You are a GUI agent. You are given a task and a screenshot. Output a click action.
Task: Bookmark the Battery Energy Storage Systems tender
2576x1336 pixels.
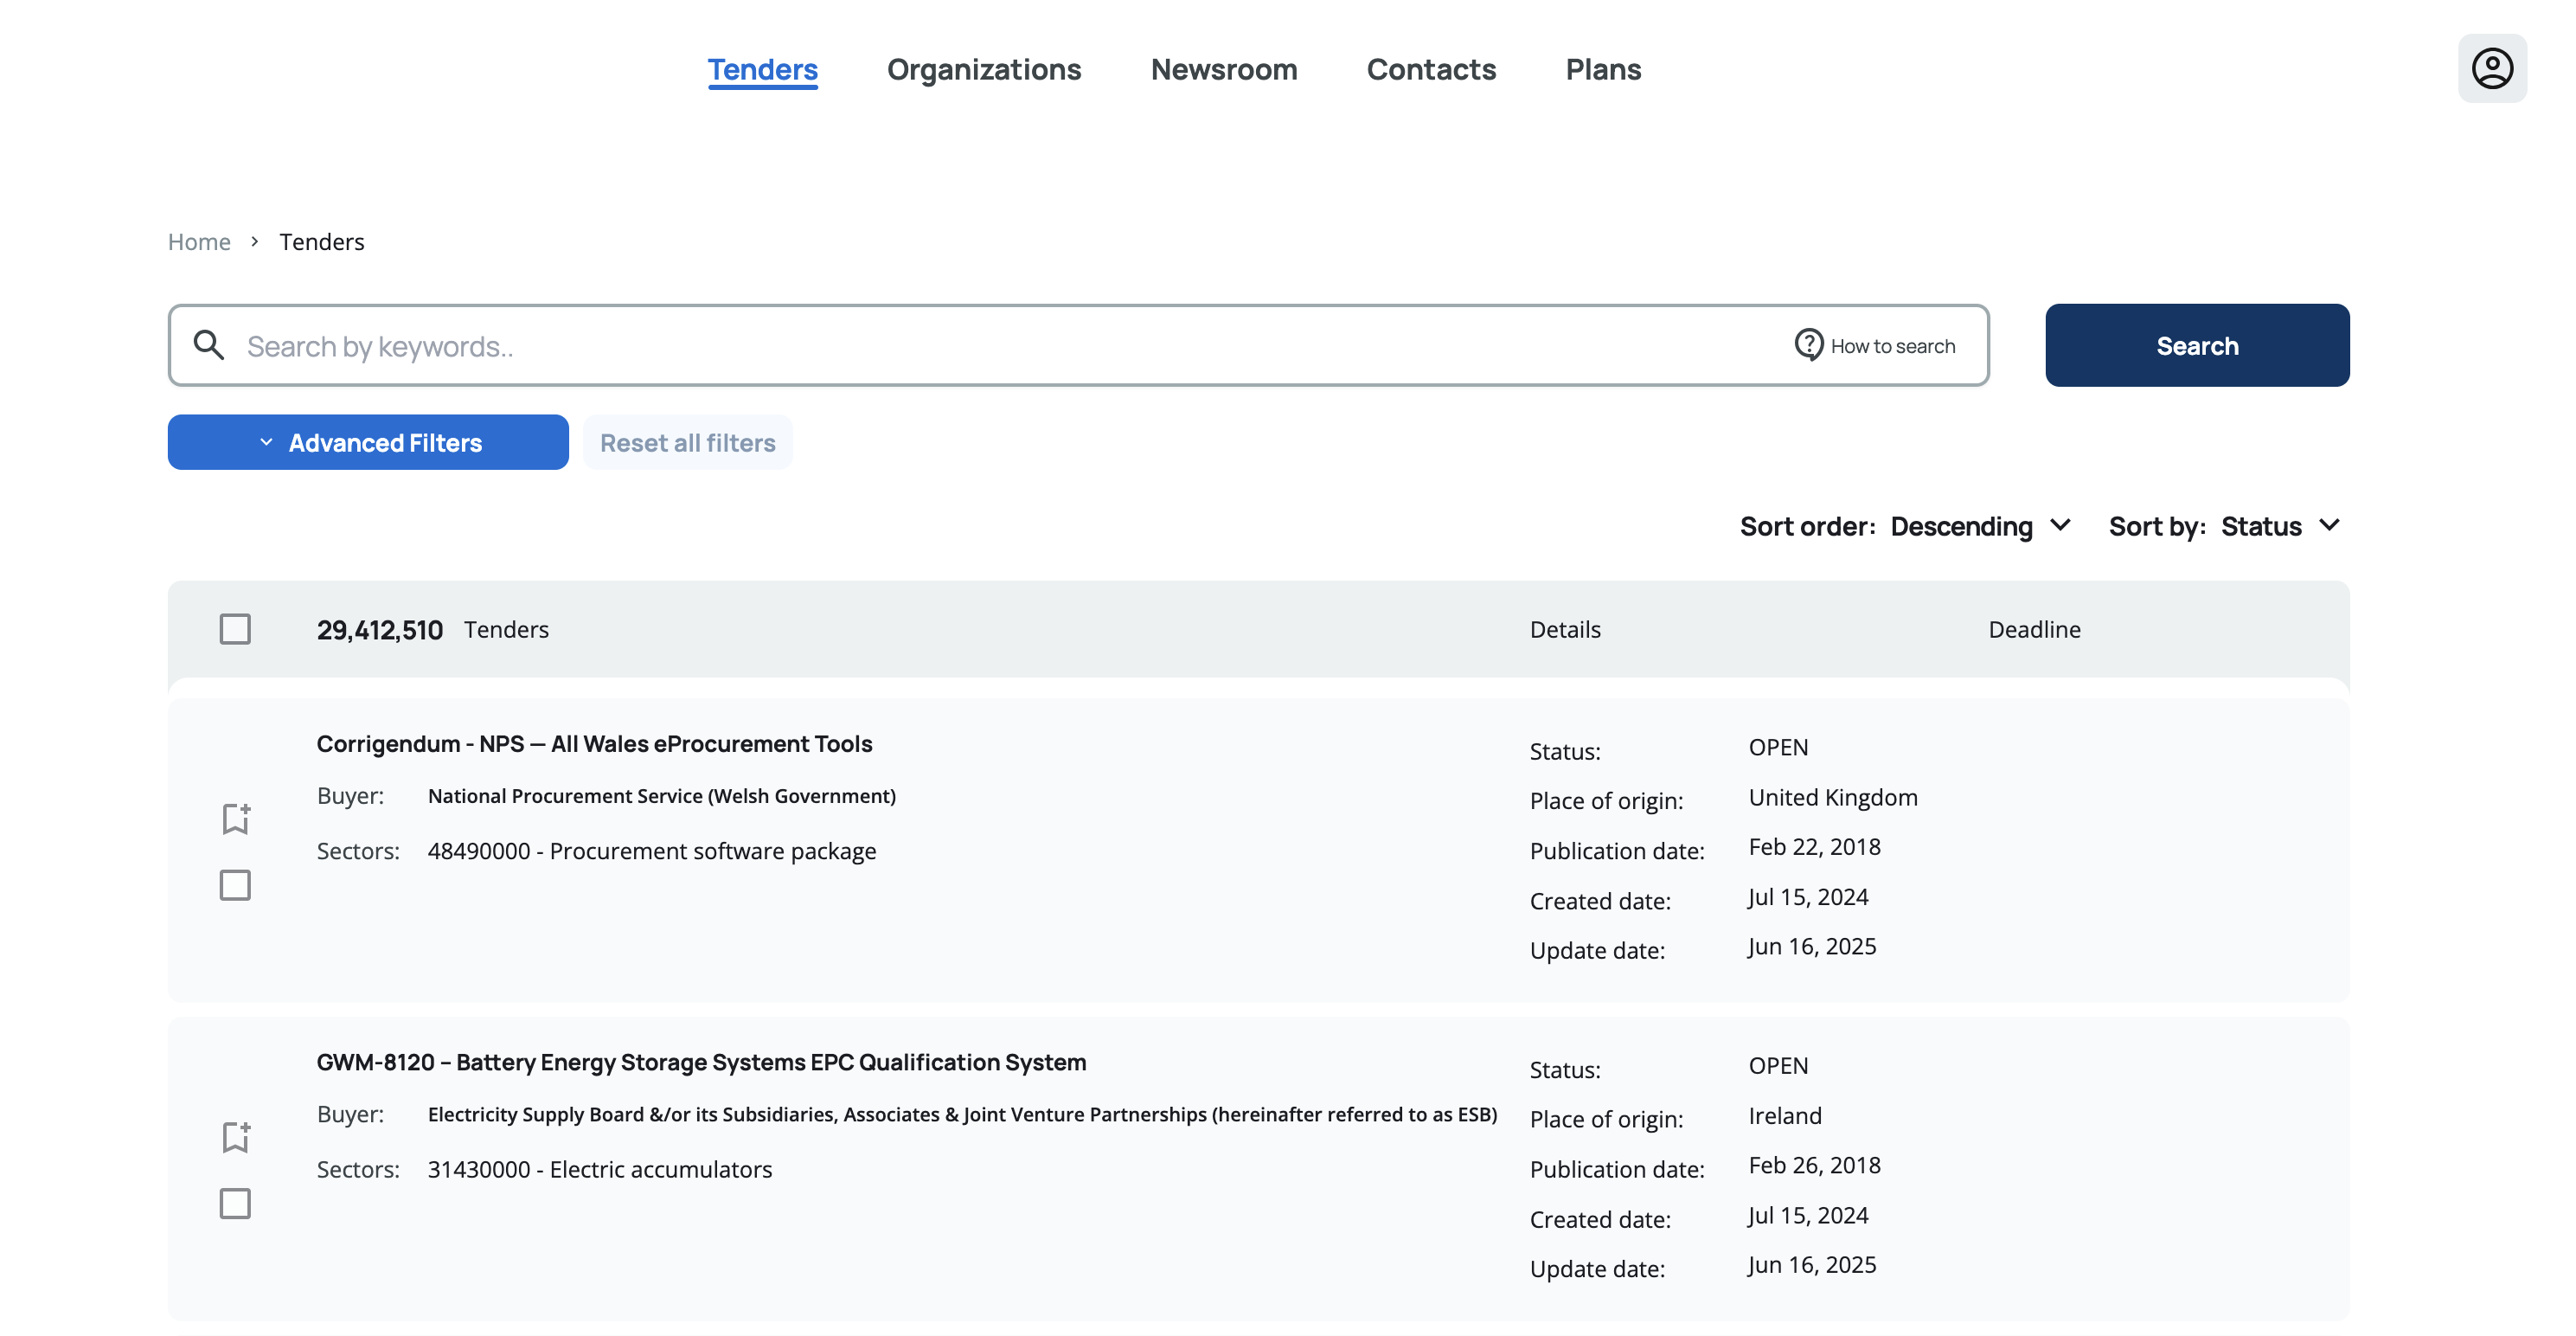236,1136
